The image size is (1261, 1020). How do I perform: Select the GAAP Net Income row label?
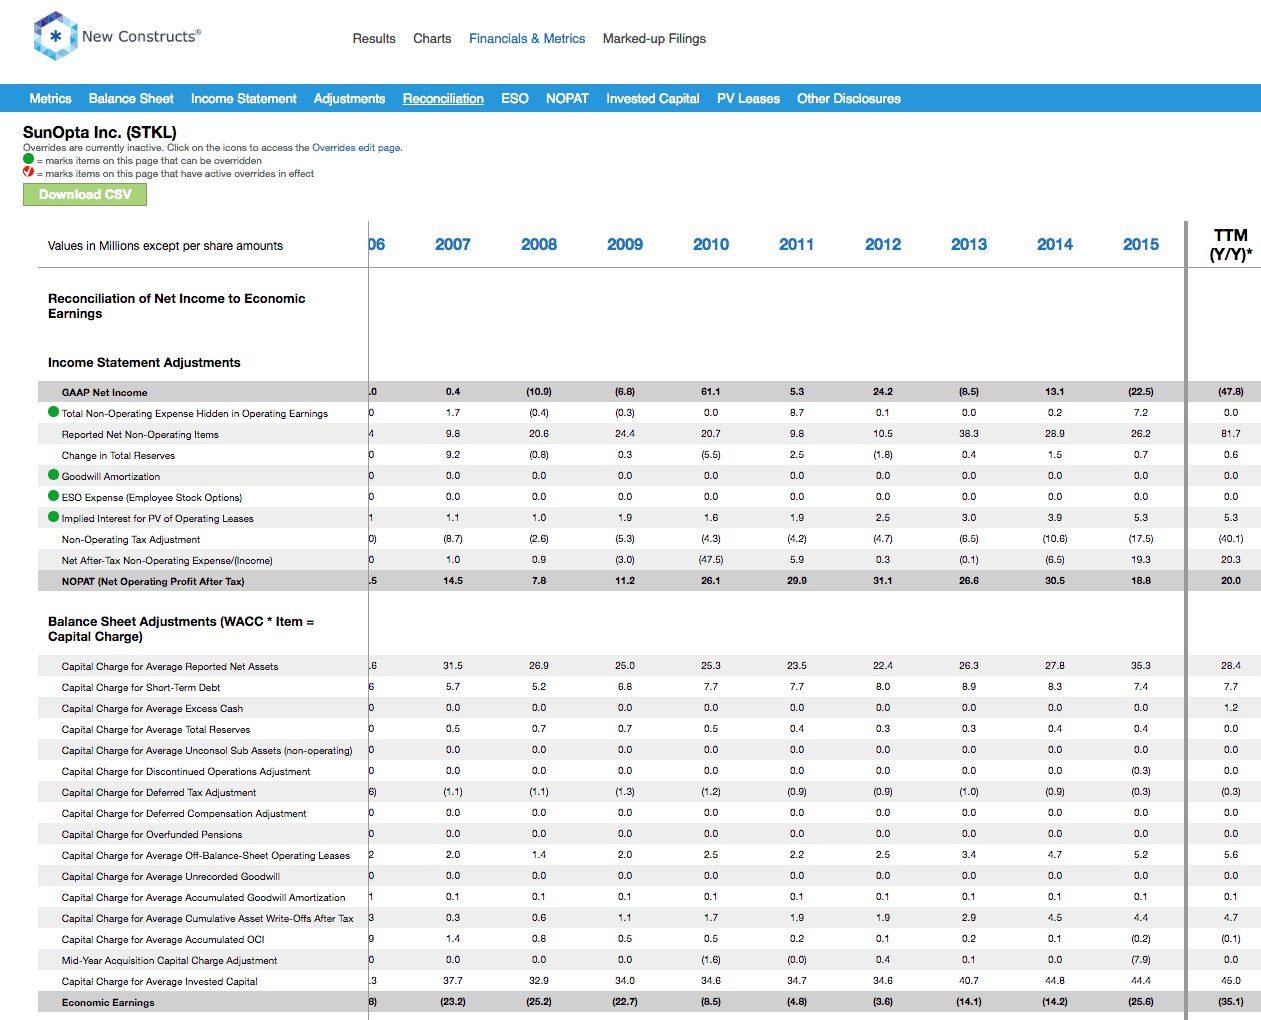pyautogui.click(x=104, y=393)
